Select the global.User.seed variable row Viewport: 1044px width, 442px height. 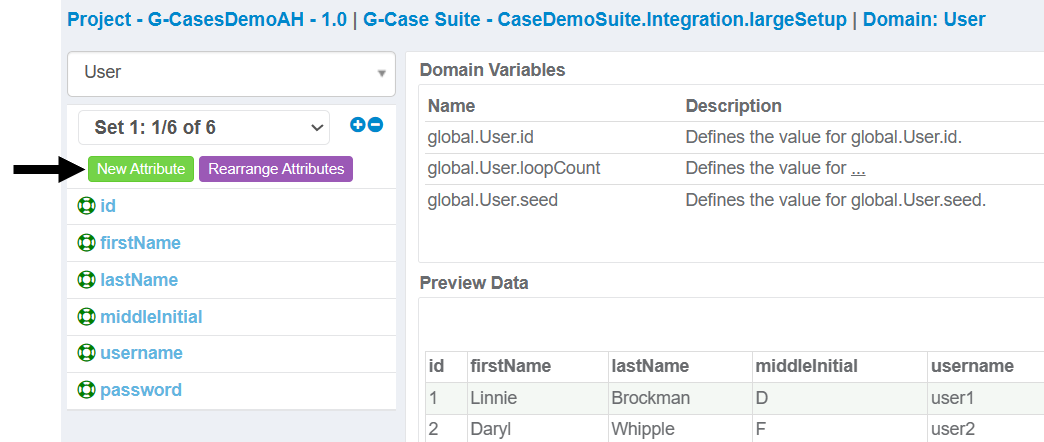tap(730, 200)
